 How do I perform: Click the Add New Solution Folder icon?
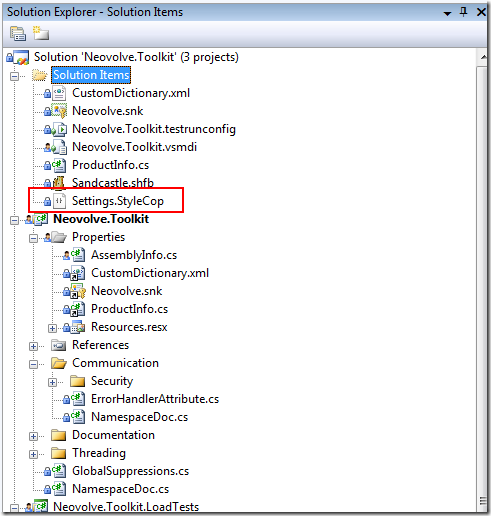(41, 33)
